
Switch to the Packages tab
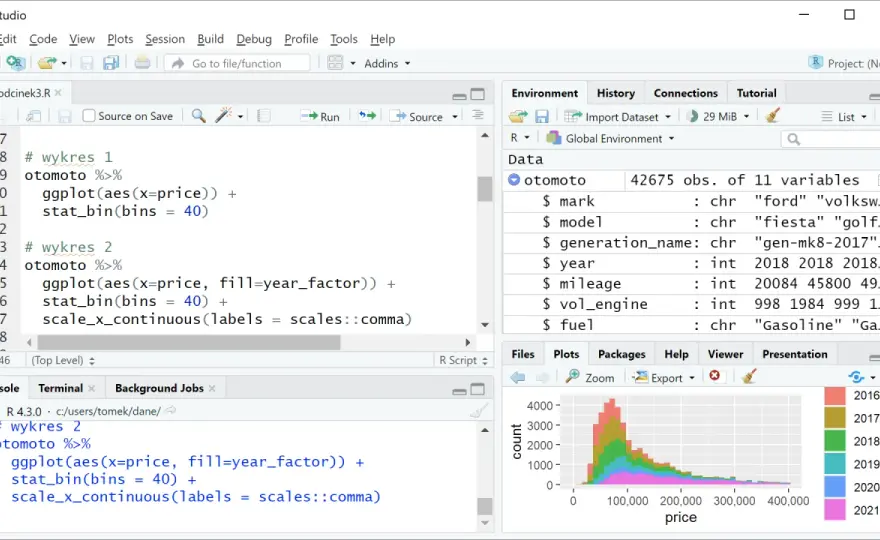pyautogui.click(x=621, y=354)
